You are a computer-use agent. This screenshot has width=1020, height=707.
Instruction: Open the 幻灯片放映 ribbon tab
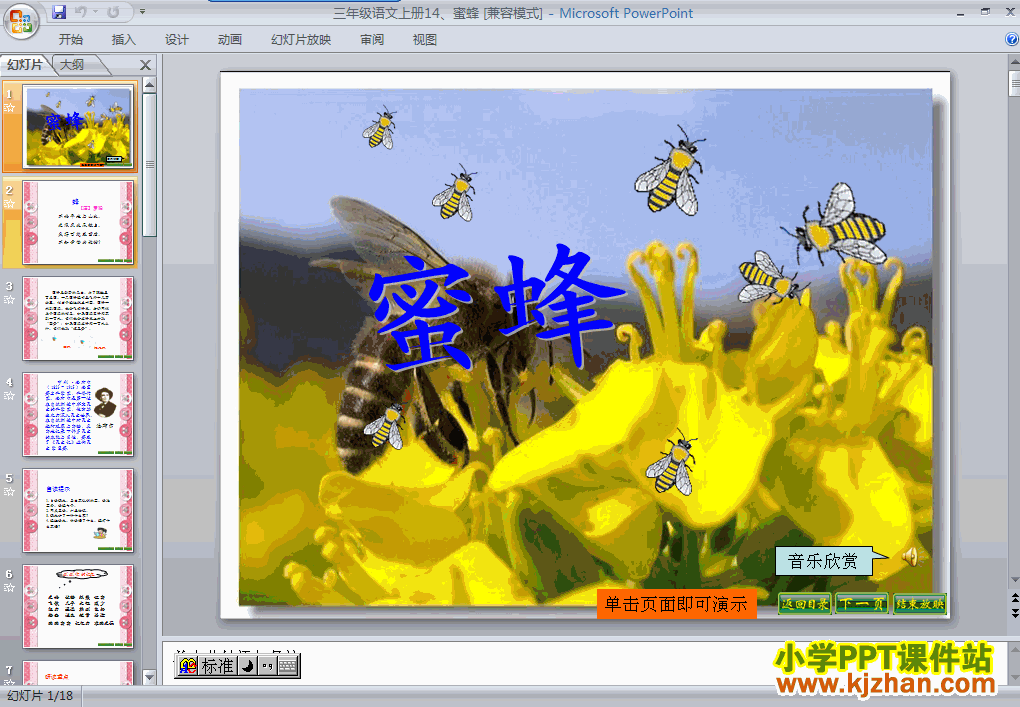pos(301,40)
